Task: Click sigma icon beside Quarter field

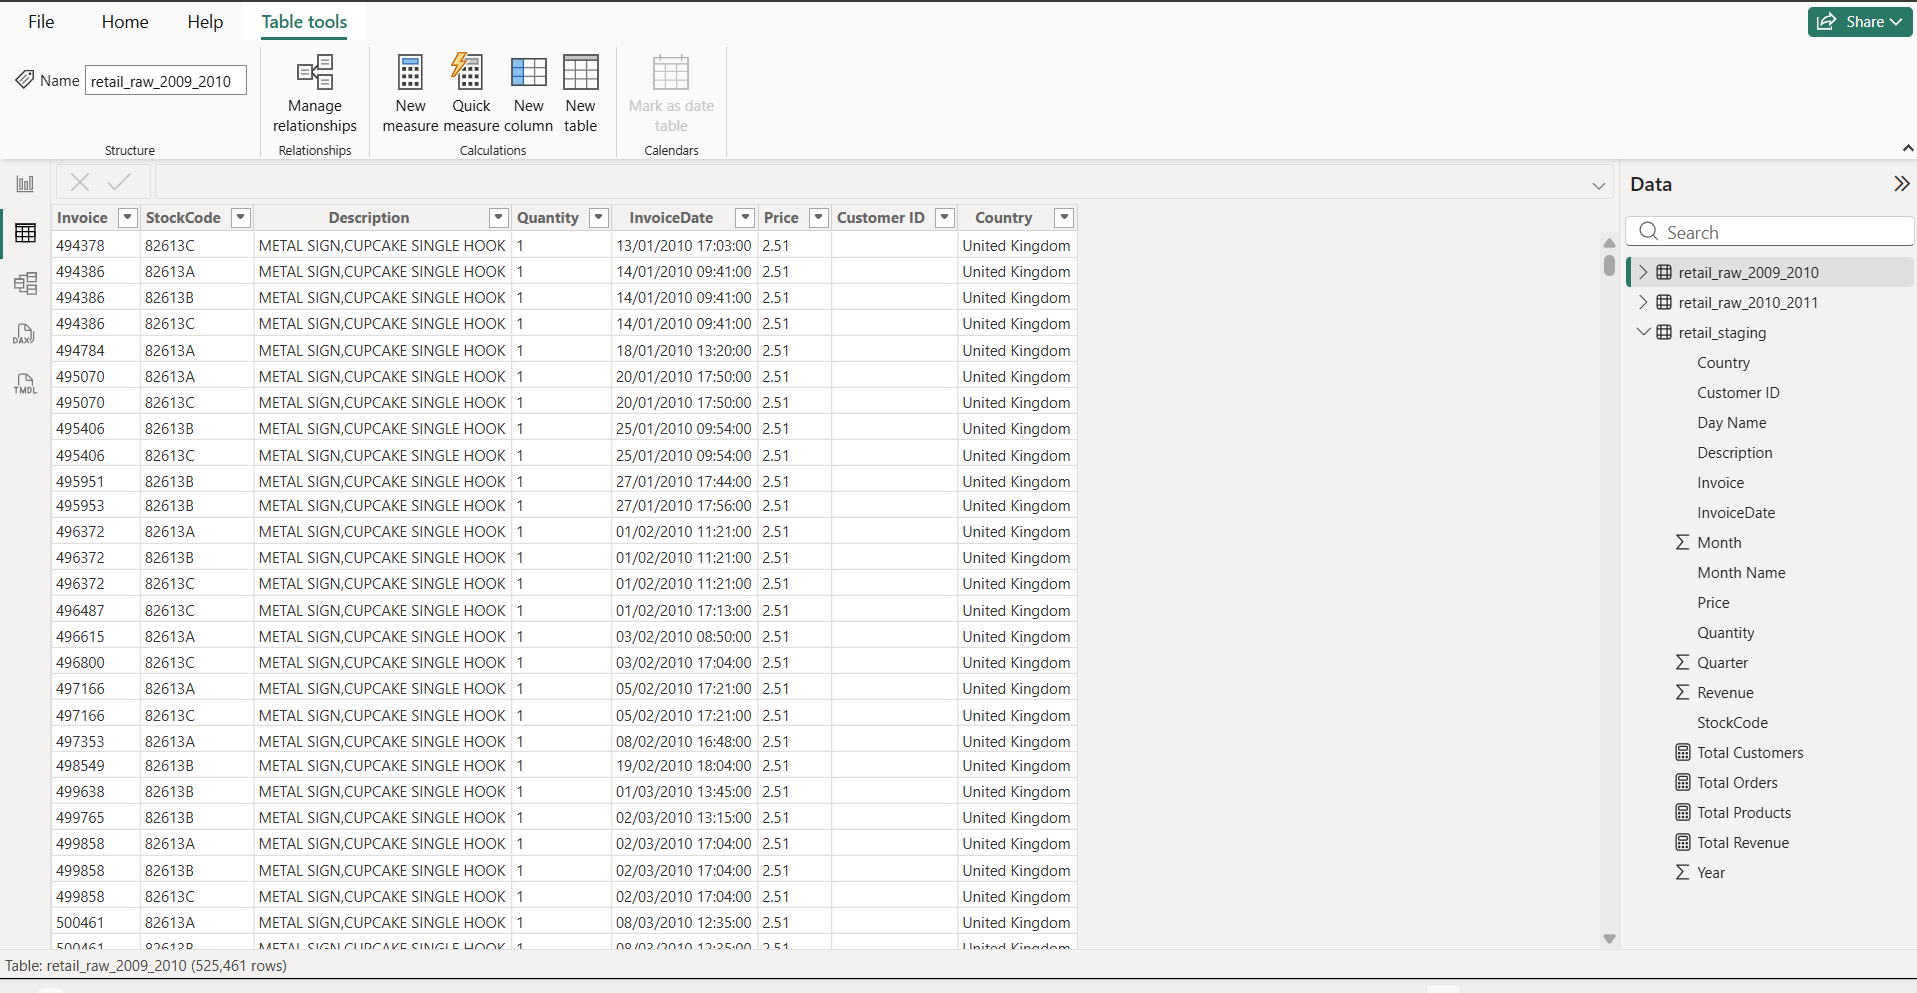Action: tap(1683, 663)
